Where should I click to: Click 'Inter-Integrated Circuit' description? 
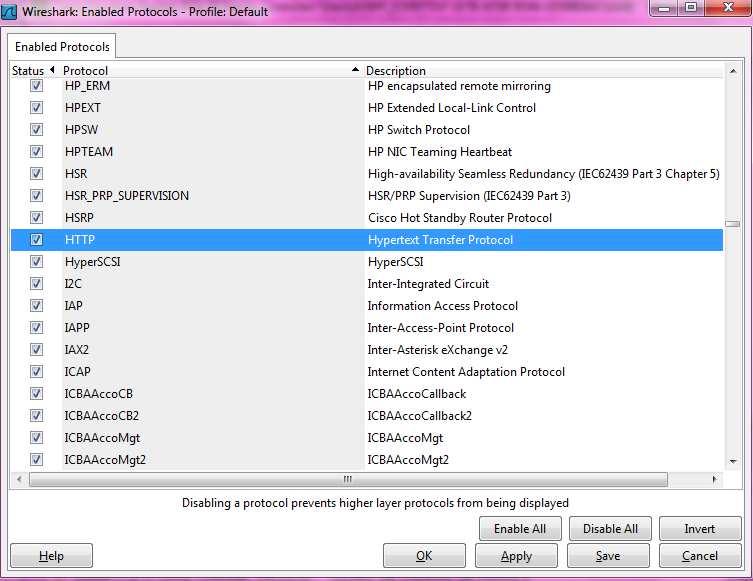(428, 284)
